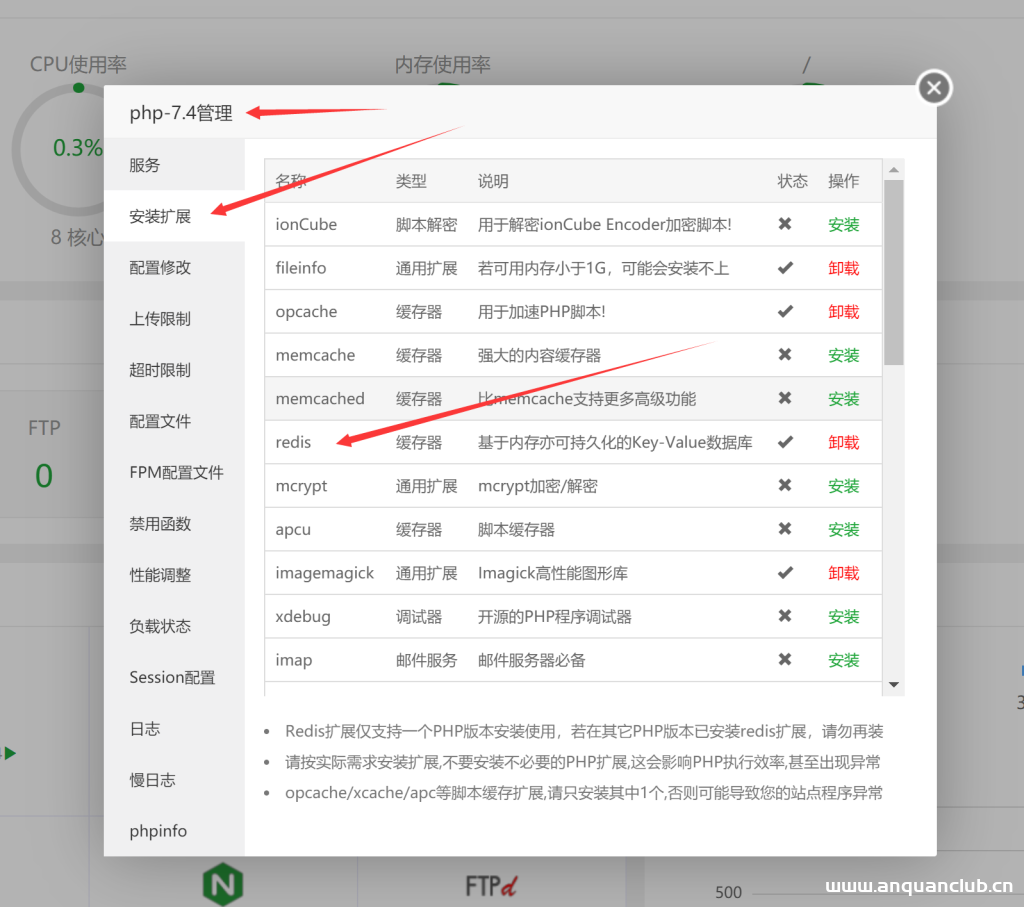The image size is (1024, 907).
Task: Open the 服务 menu item
Action: [x=145, y=164]
